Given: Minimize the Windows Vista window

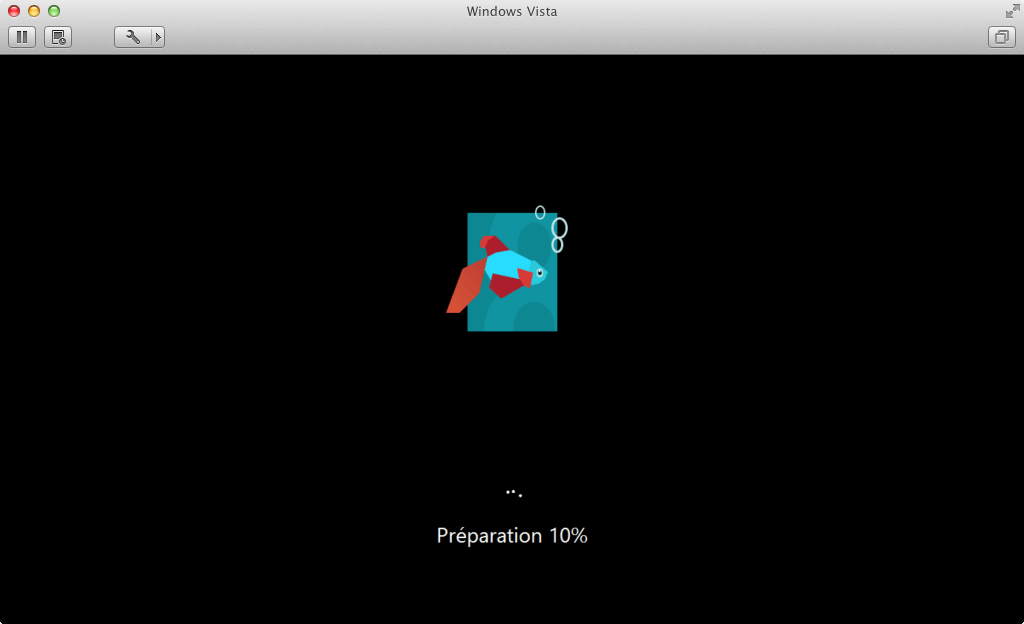Looking at the screenshot, I should tap(34, 11).
